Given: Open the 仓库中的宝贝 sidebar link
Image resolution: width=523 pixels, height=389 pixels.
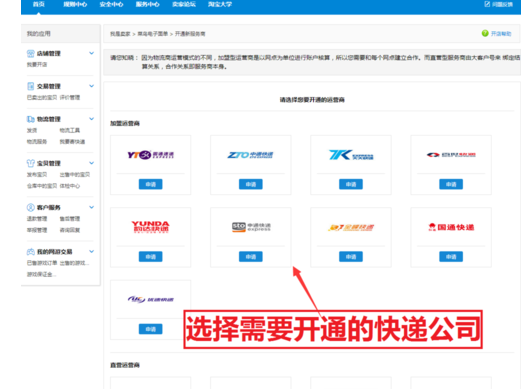Looking at the screenshot, I should point(42,186).
